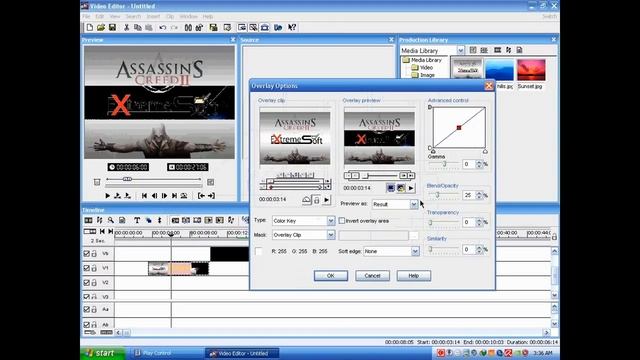640x360 pixels.
Task: Click the mark-in bracket arrow icon
Action: (201, 196)
